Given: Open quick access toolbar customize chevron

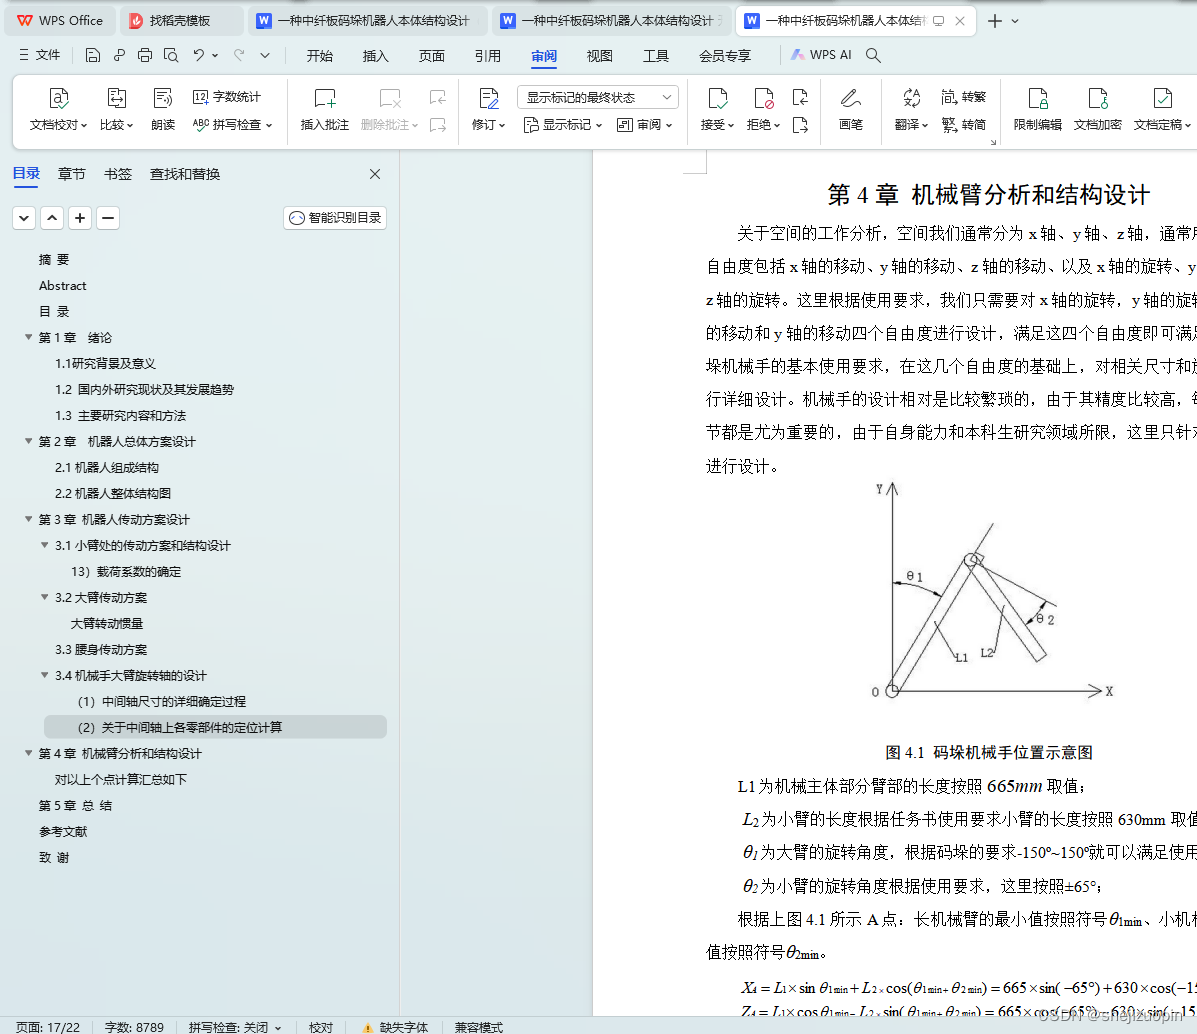Looking at the screenshot, I should pos(265,55).
